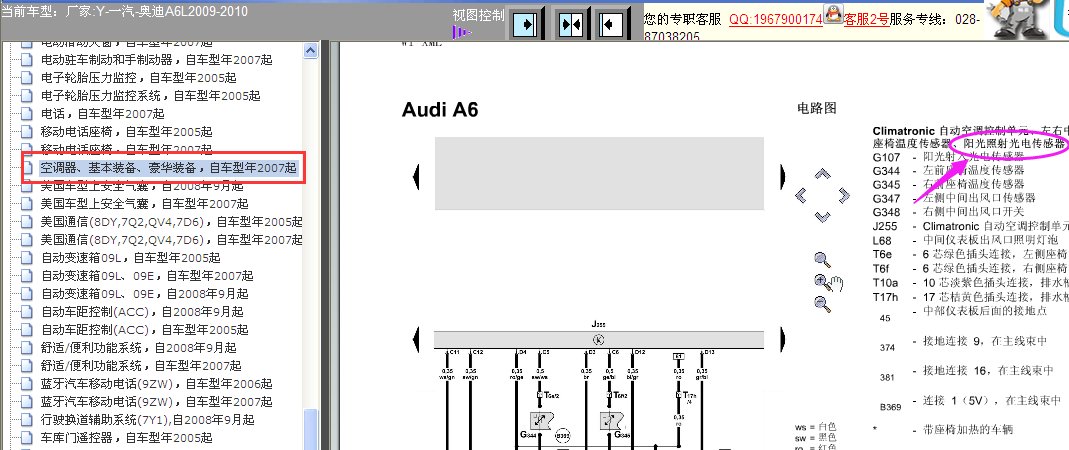The height and width of the screenshot is (450, 1069).
Task: Click the 电路图 heading
Action: point(816,108)
